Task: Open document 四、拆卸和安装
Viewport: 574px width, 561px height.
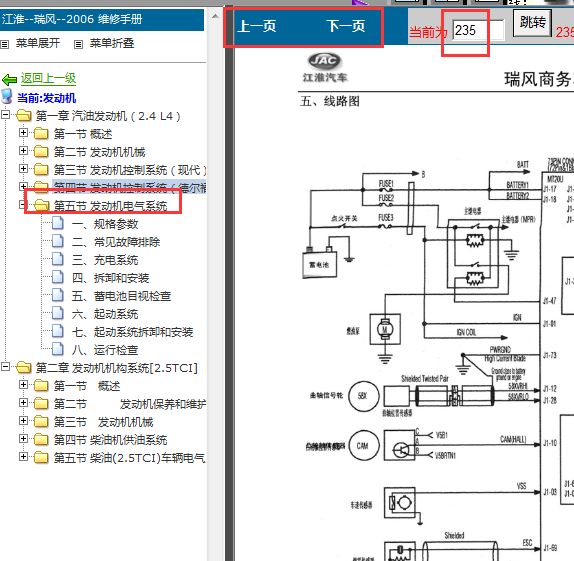Action: (x=110, y=278)
